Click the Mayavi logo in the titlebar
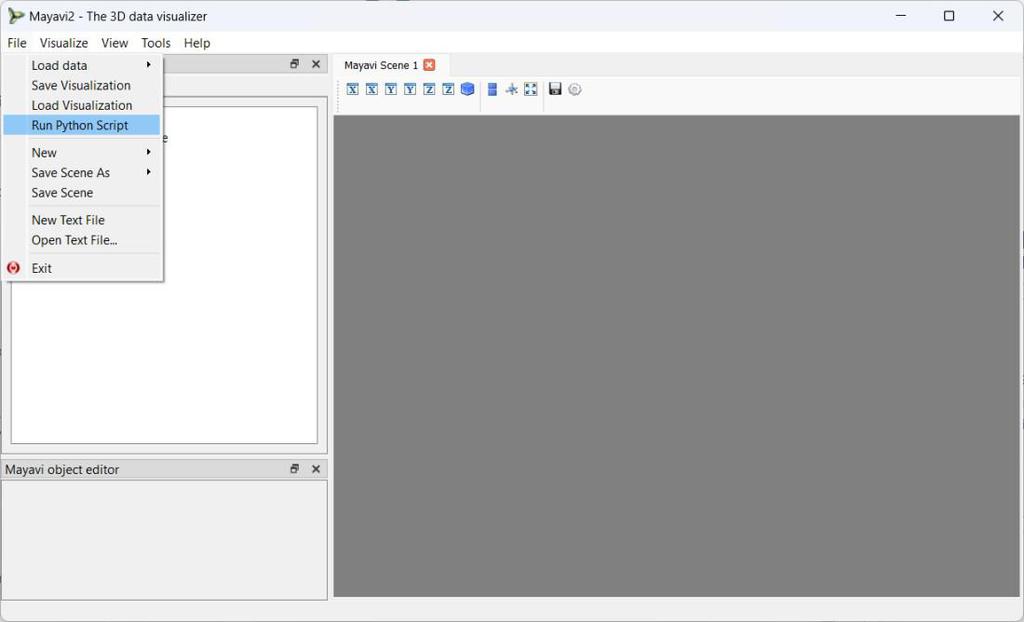This screenshot has height=622, width=1024. tap(15, 15)
